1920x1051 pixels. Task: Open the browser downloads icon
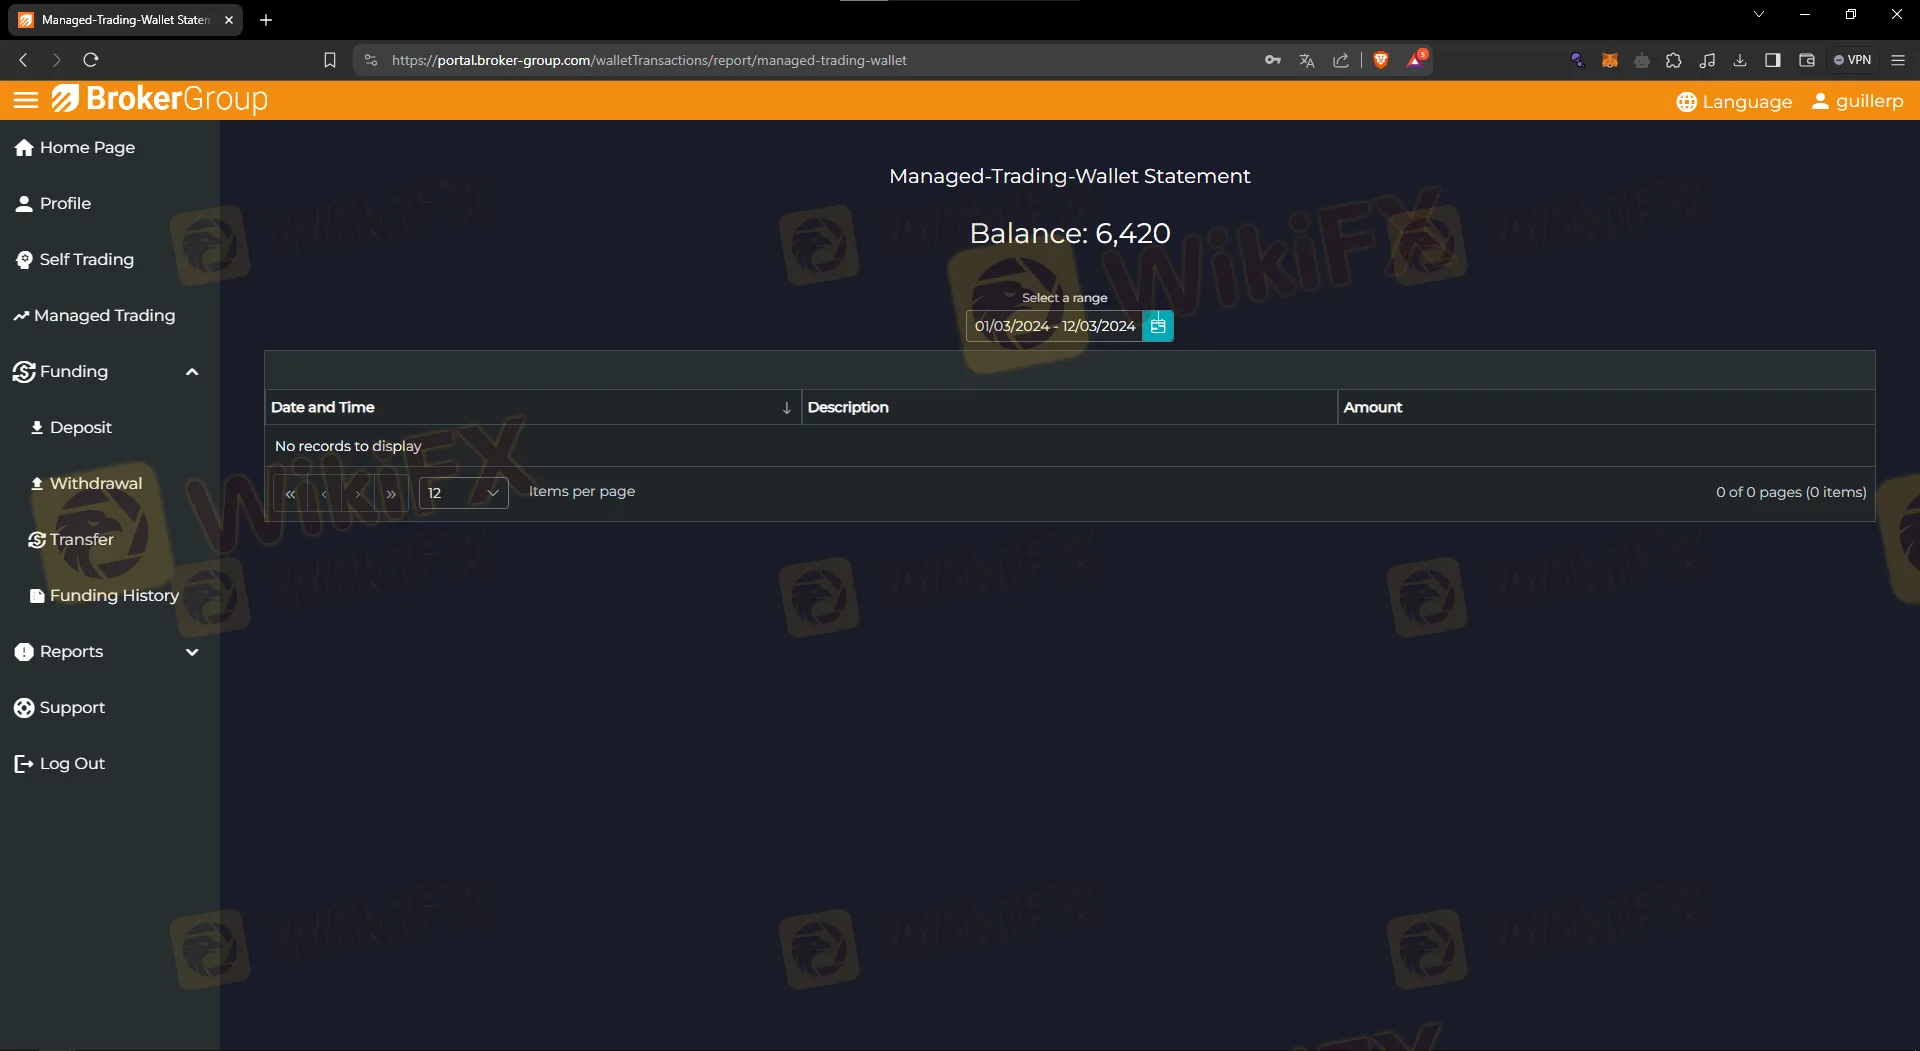pos(1740,60)
